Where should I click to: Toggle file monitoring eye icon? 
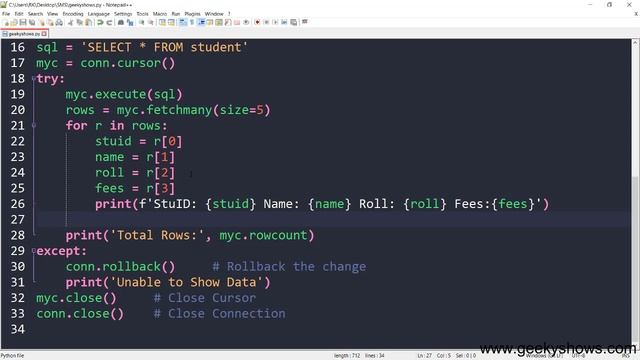[246, 22]
